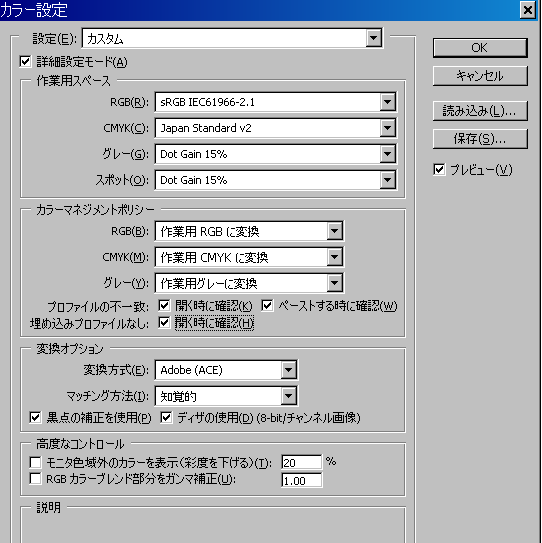542x543 pixels.
Task: Enable モニタ色域外のカラーを表示 checkbox
Action: 35,462
